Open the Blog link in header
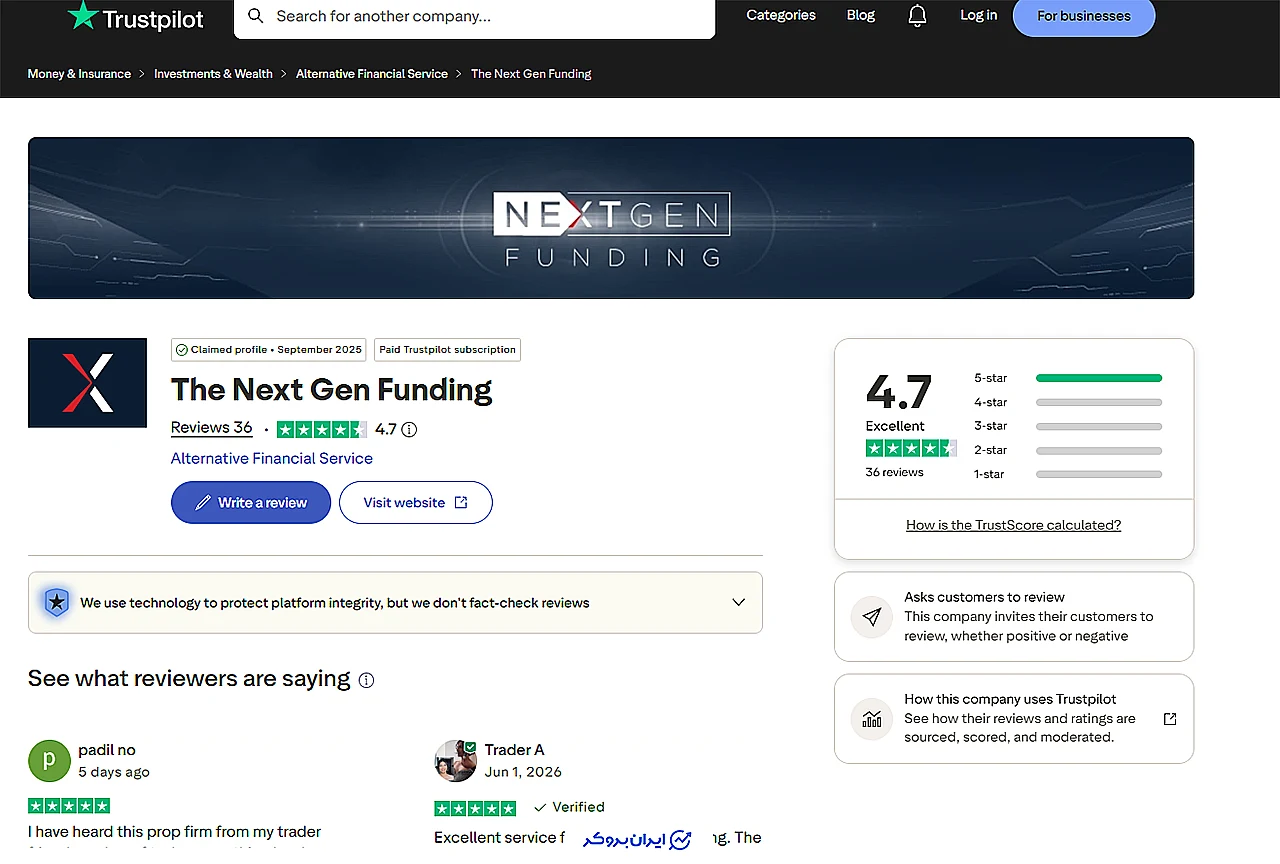This screenshot has width=1280, height=864. 860,15
